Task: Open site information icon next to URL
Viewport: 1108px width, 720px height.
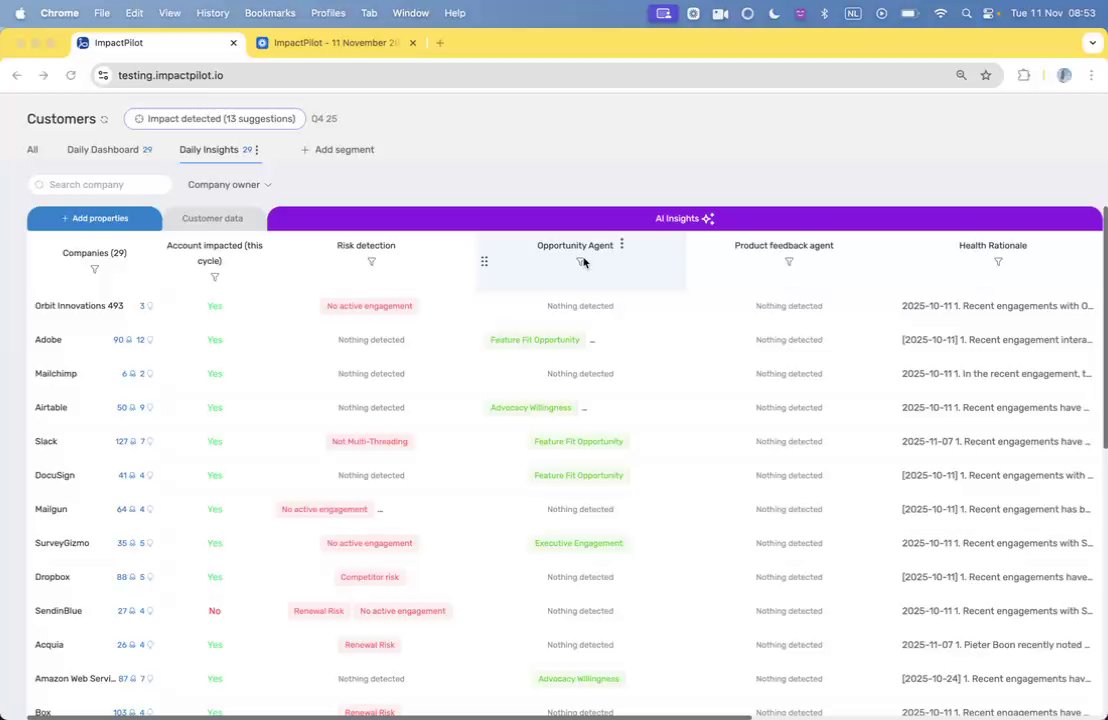Action: 103,75
